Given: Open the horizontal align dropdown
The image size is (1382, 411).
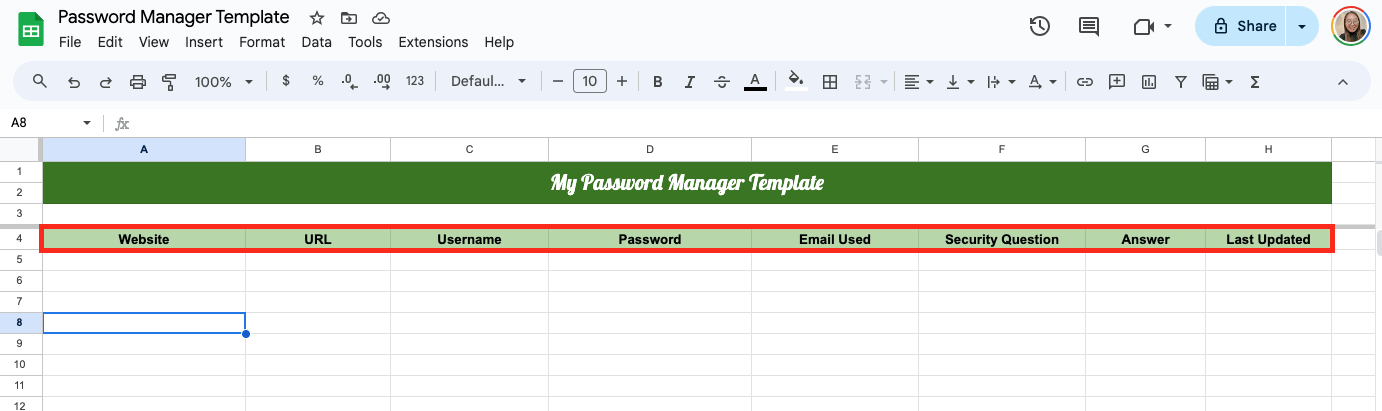Looking at the screenshot, I should pyautogui.click(x=917, y=82).
